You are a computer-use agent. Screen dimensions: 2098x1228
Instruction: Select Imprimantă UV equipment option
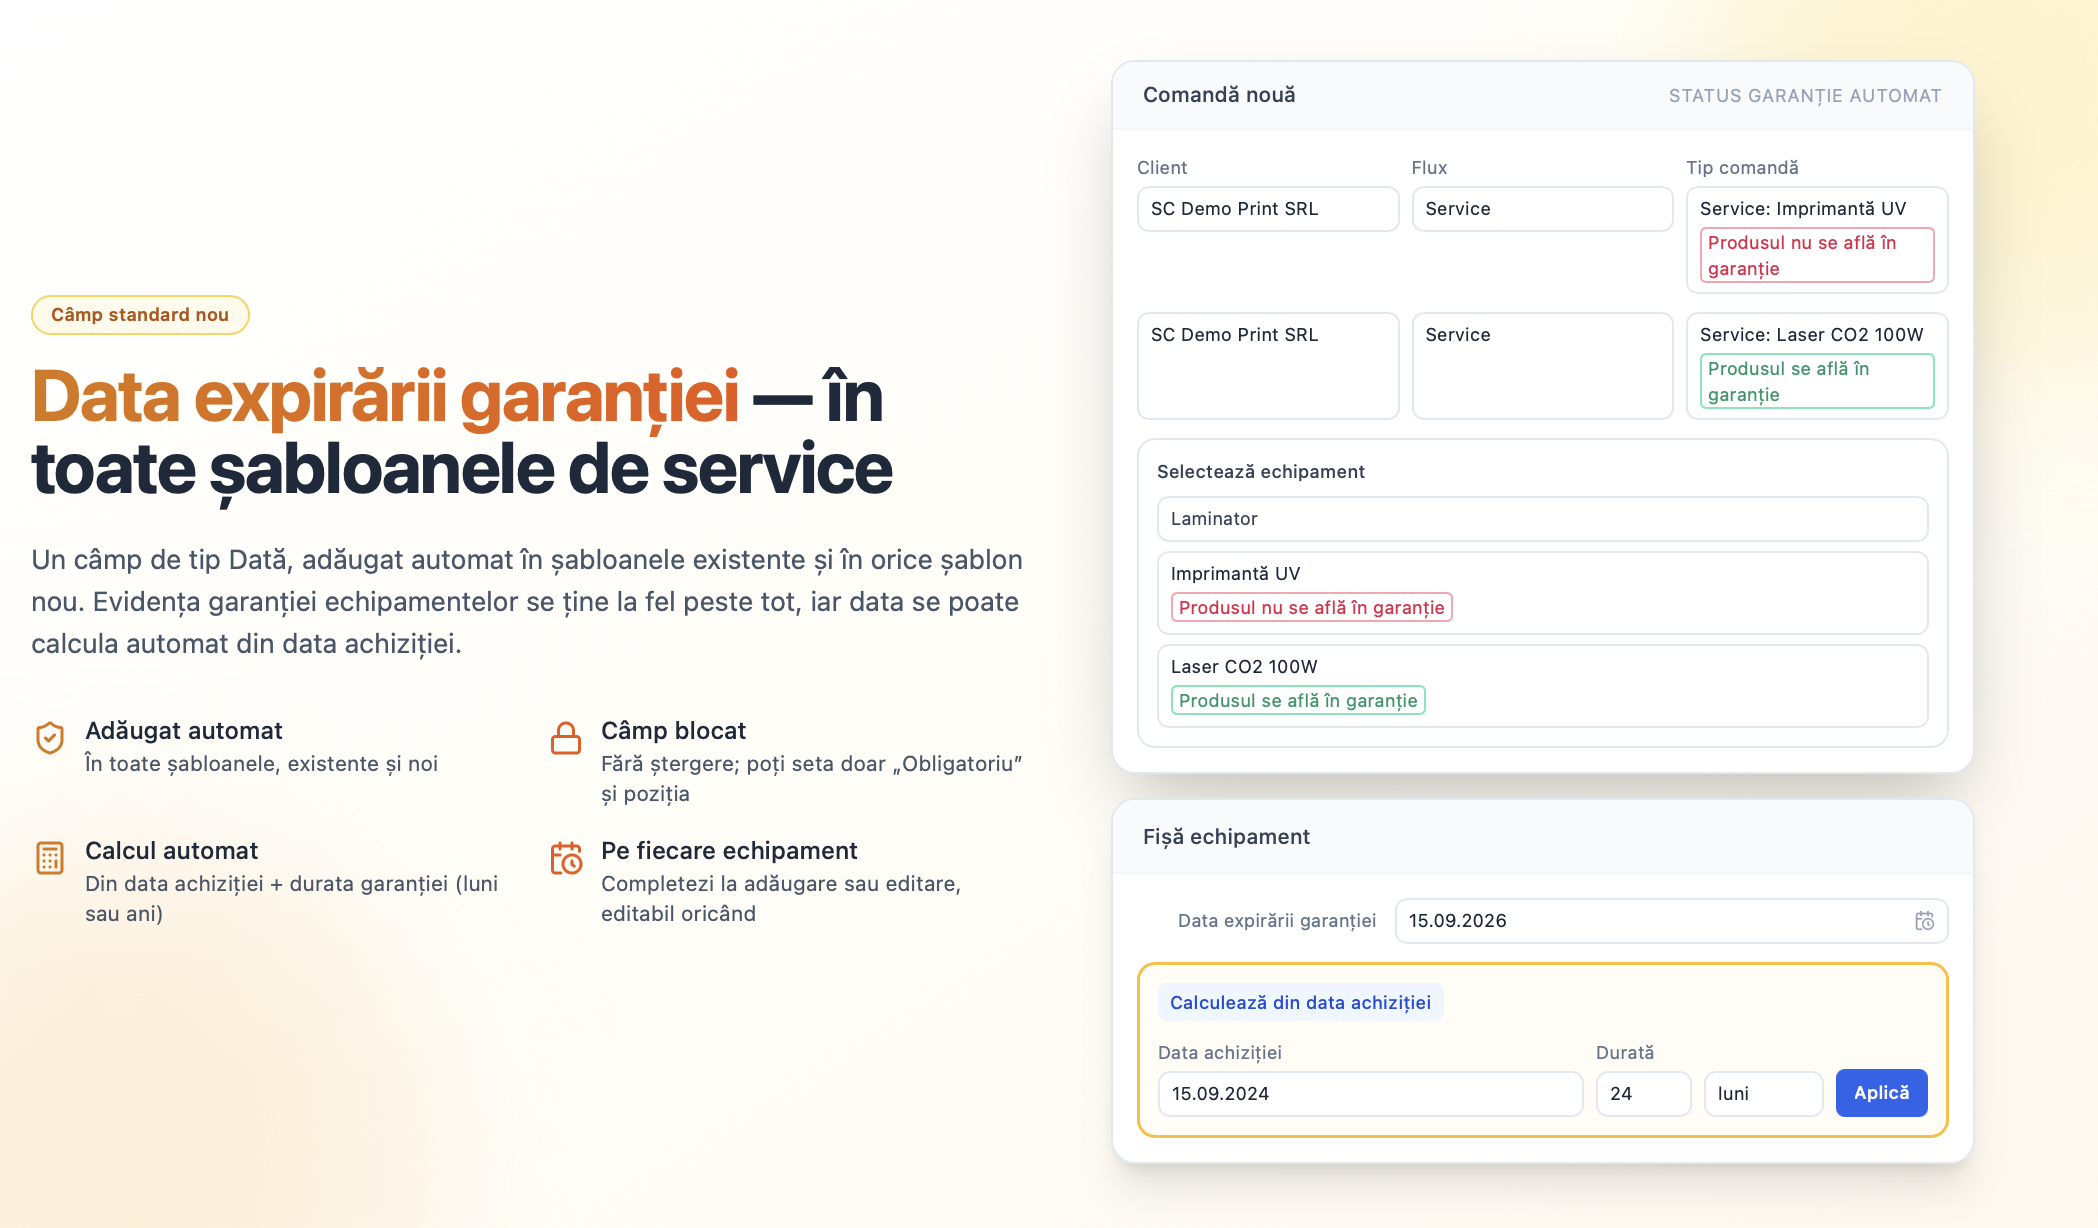[1542, 593]
